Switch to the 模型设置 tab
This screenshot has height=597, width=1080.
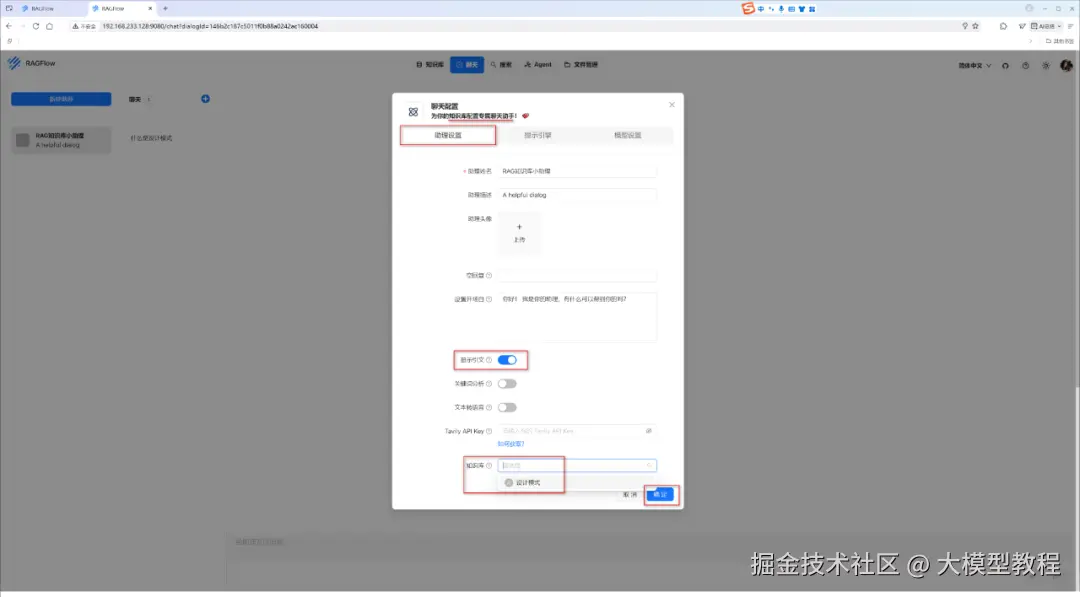click(x=627, y=136)
